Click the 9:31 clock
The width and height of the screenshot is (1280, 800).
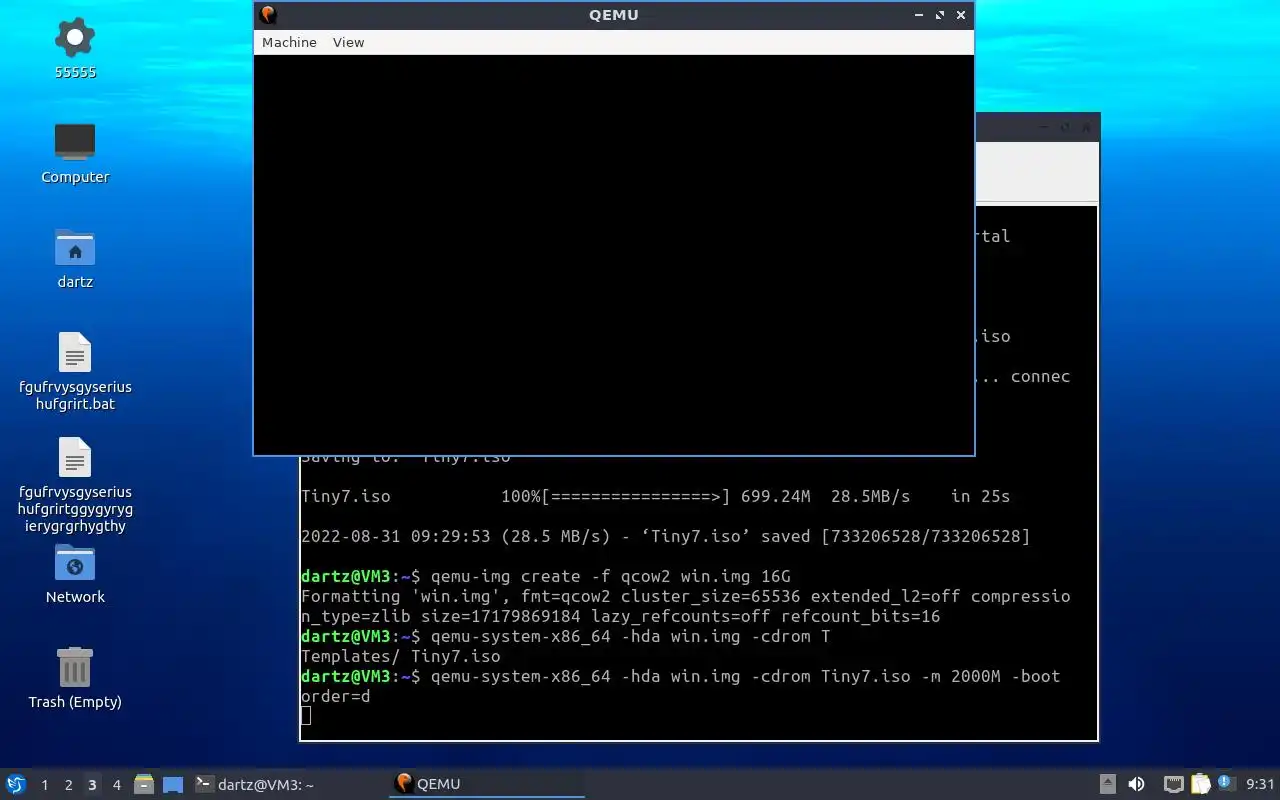click(x=1260, y=784)
